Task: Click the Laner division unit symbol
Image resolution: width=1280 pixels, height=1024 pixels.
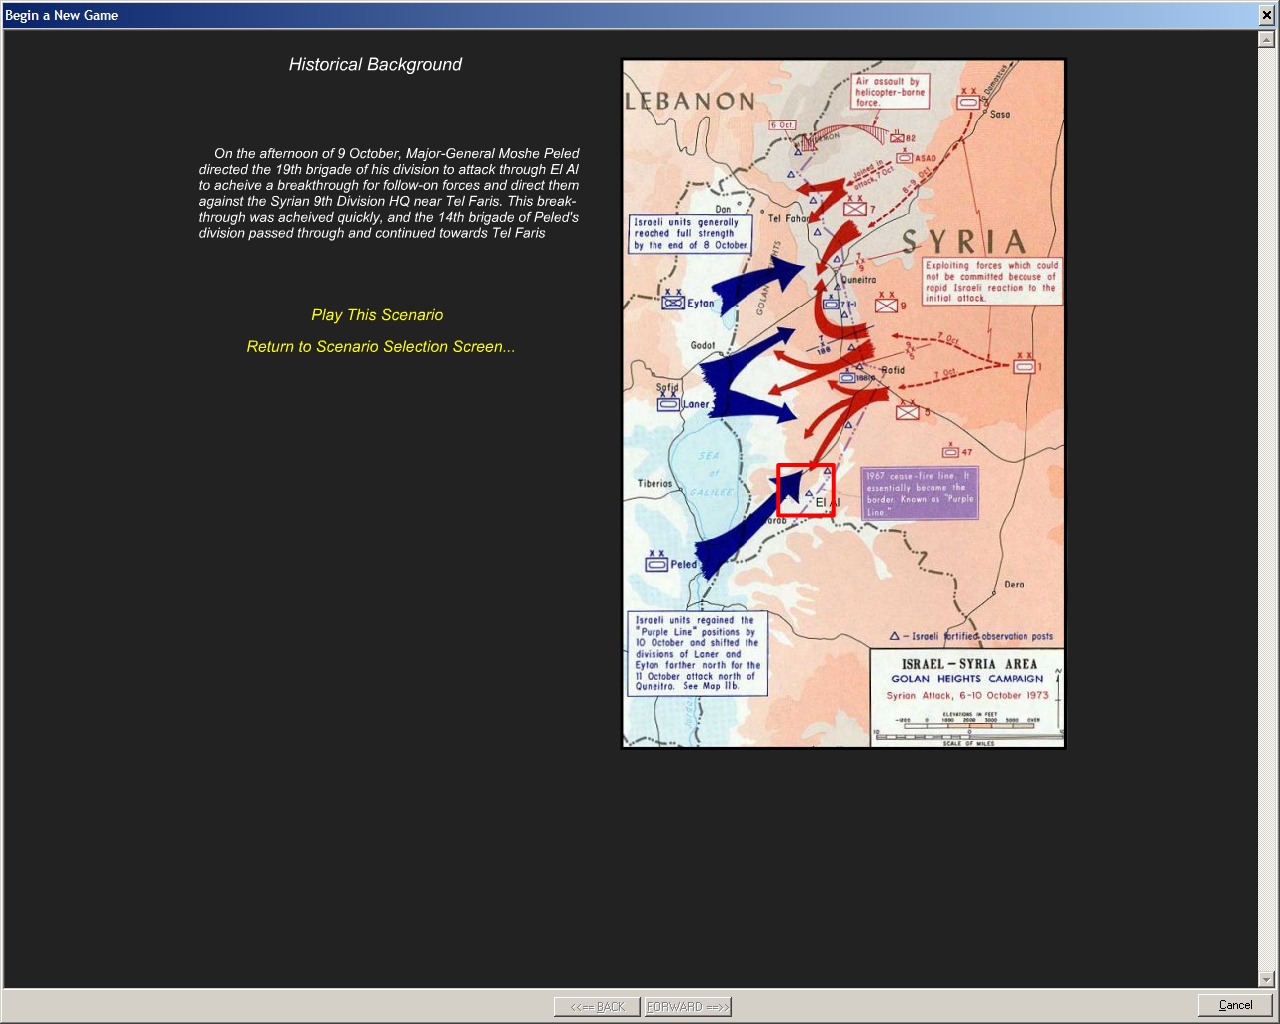Action: (x=668, y=404)
